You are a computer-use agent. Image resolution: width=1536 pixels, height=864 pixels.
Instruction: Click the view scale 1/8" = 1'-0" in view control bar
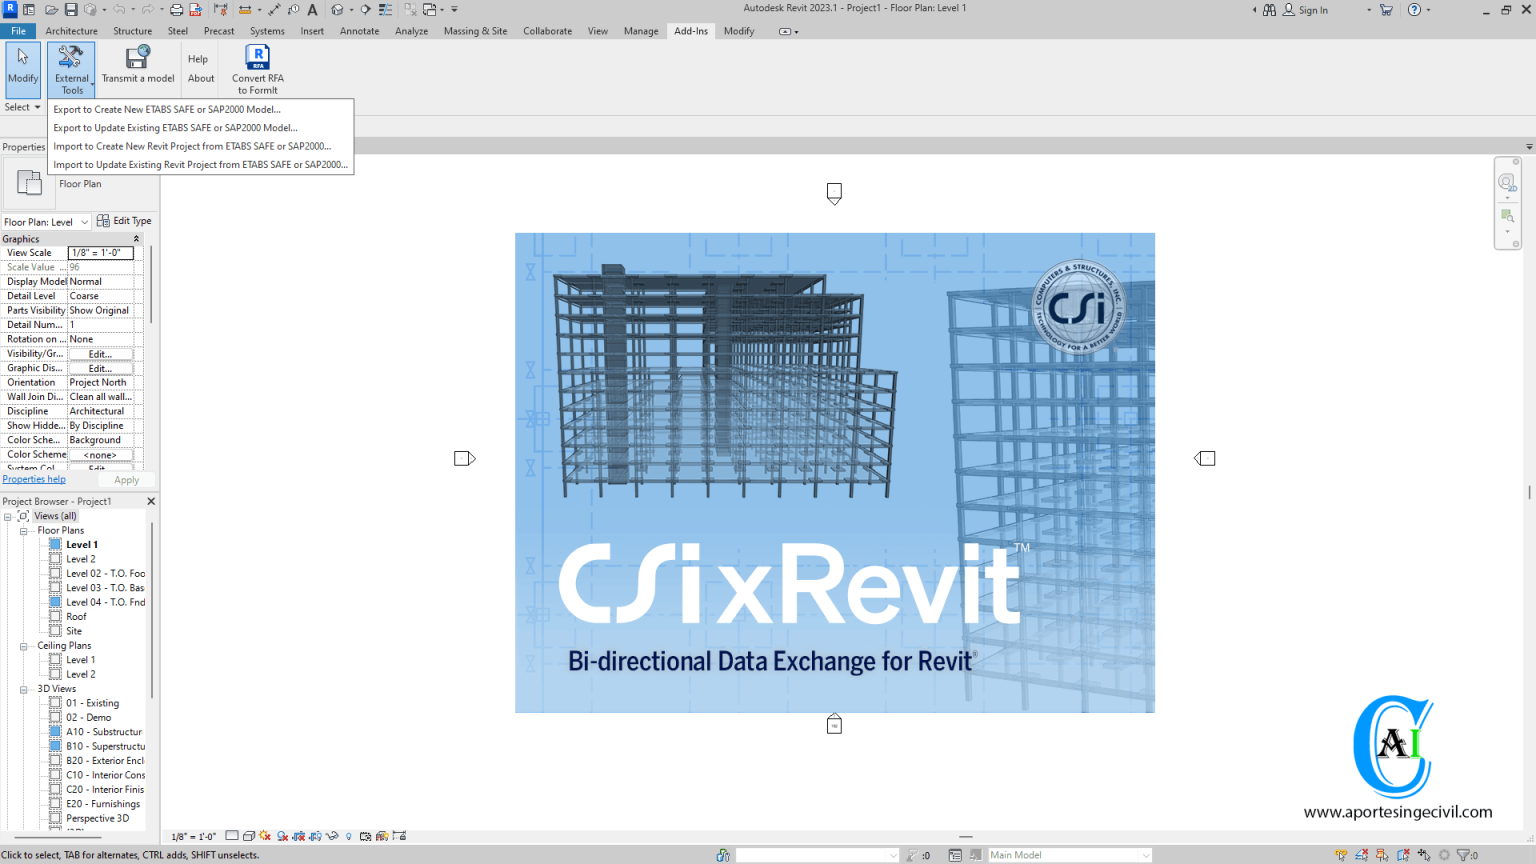click(193, 836)
